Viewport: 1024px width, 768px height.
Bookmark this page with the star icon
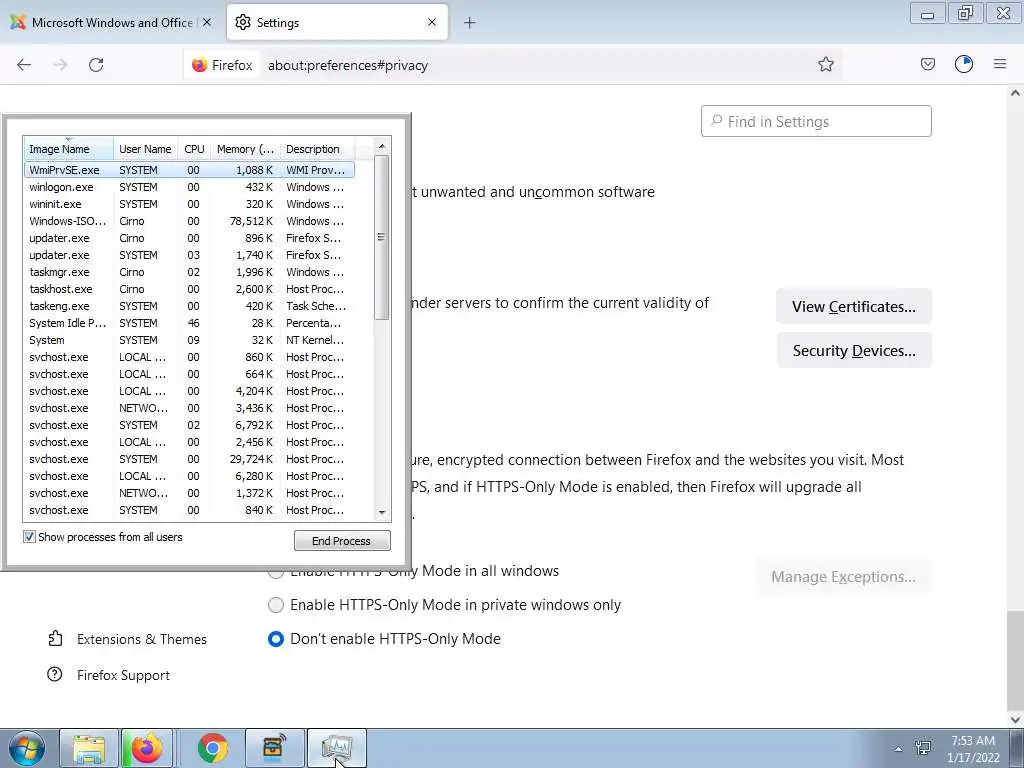tap(825, 64)
